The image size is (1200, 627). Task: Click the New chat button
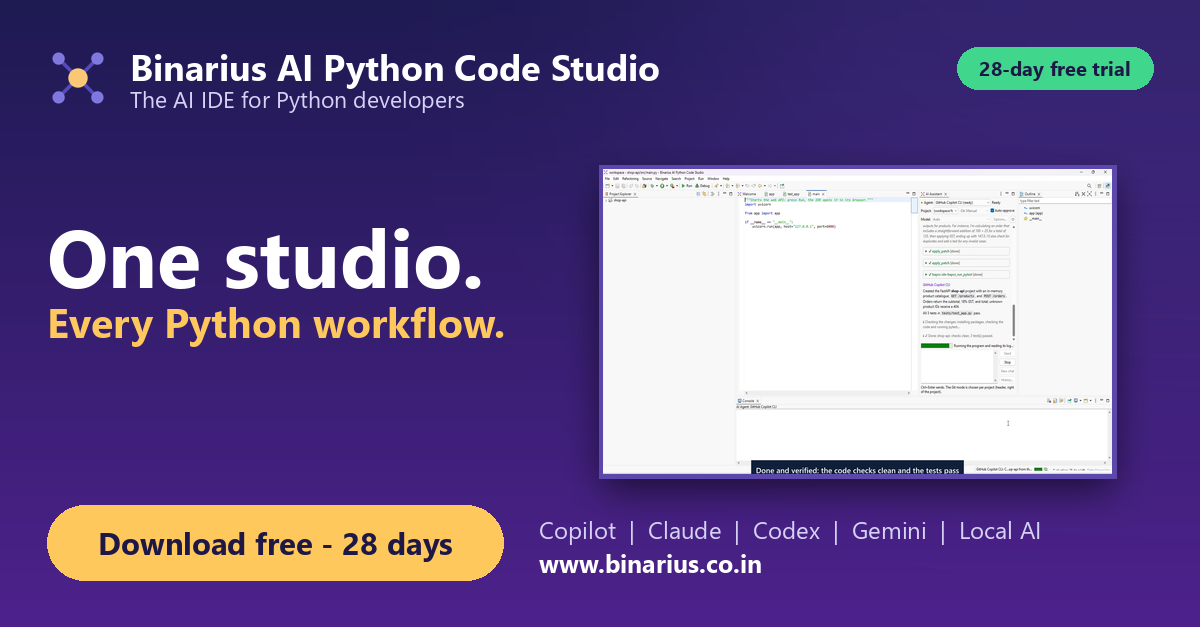(x=1007, y=371)
